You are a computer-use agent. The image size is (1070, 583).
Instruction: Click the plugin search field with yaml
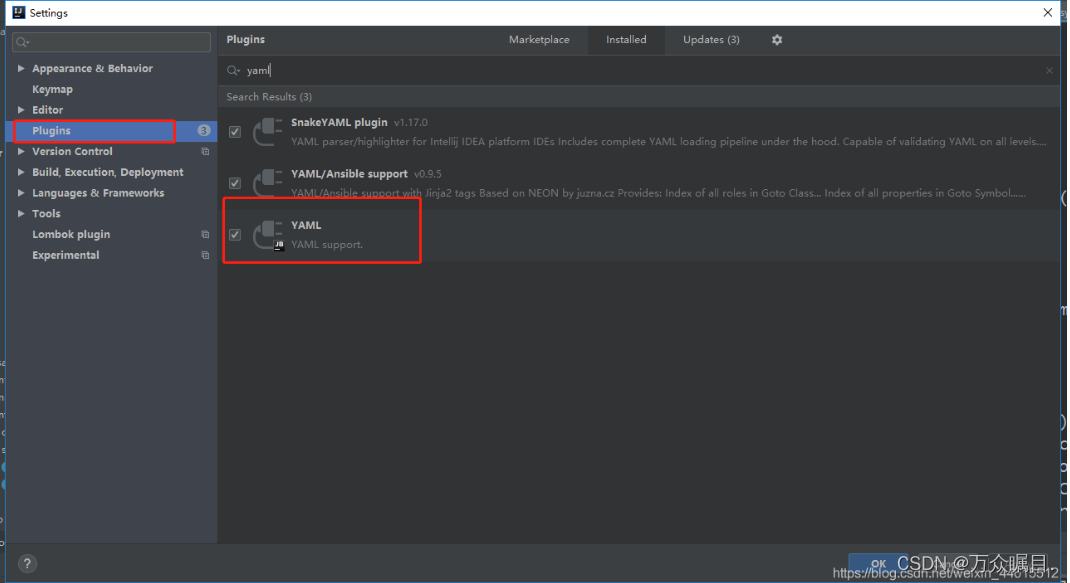(x=639, y=70)
